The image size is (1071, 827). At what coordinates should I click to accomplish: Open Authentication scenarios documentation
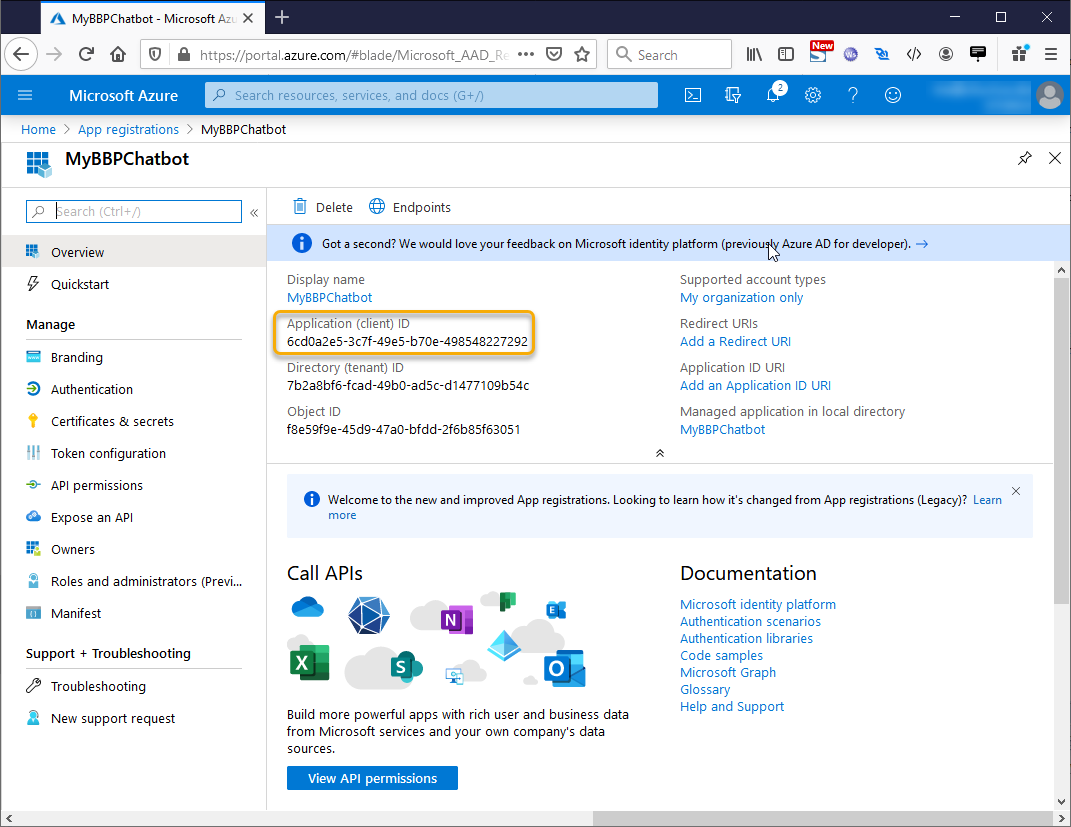(750, 621)
